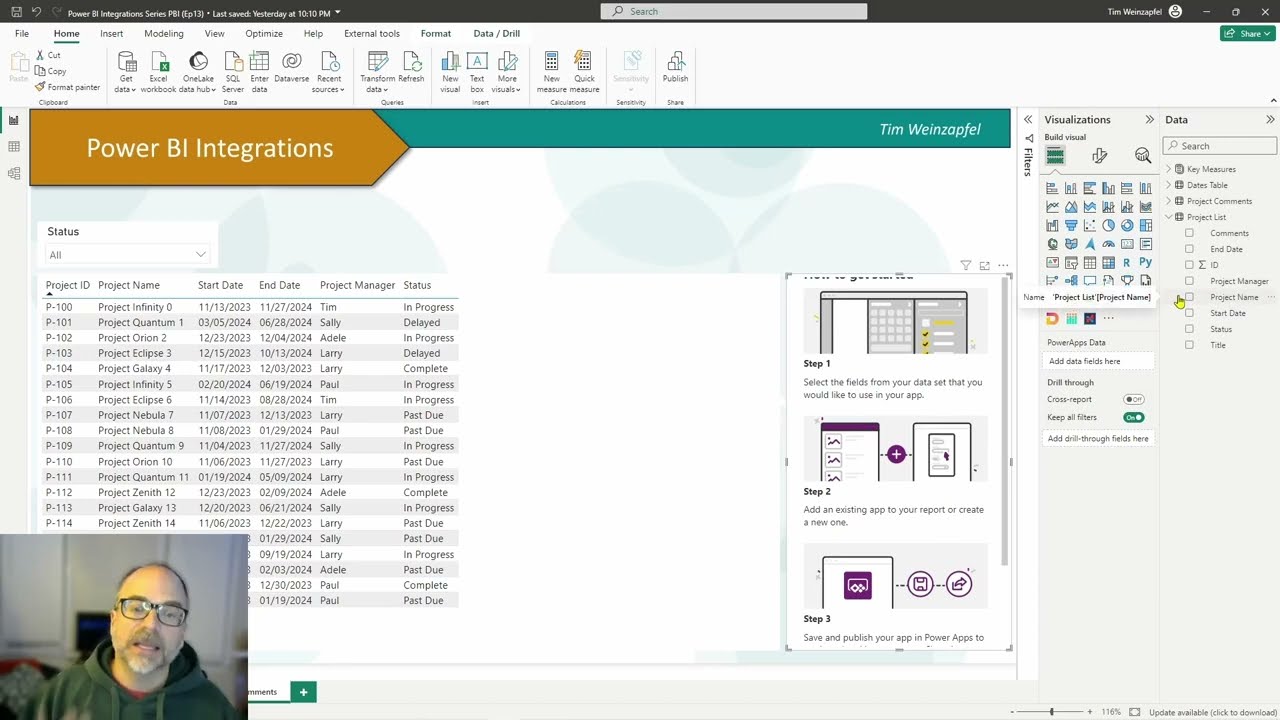This screenshot has width=1280, height=720.
Task: Check the Title field
Action: [1189, 345]
